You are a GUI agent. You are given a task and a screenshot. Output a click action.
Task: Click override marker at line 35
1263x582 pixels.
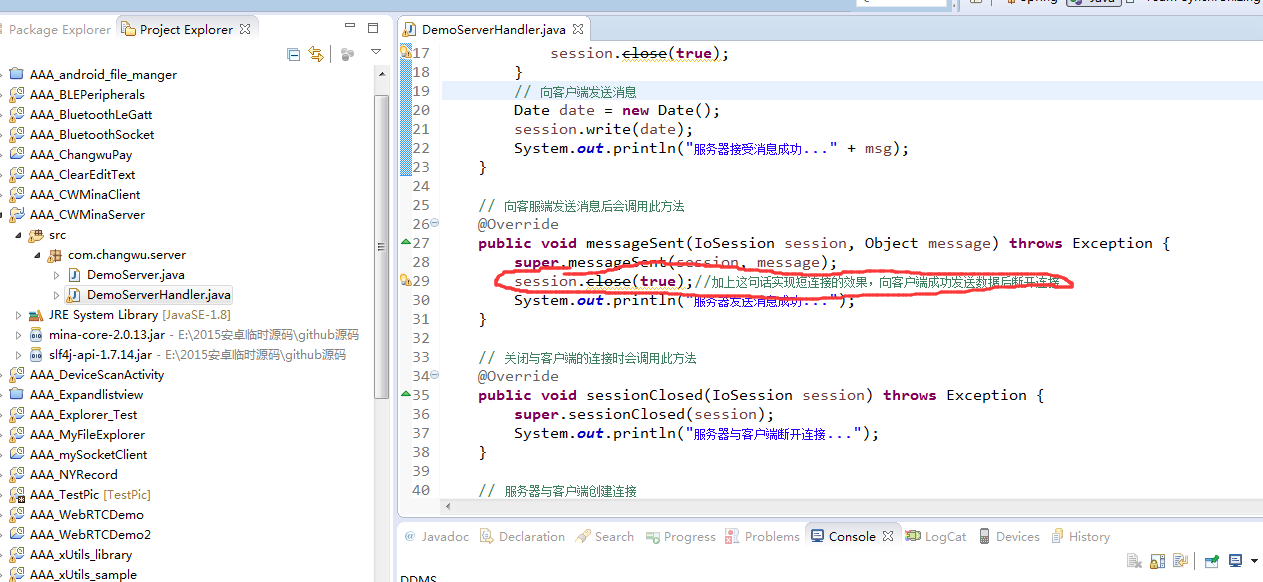tap(405, 395)
